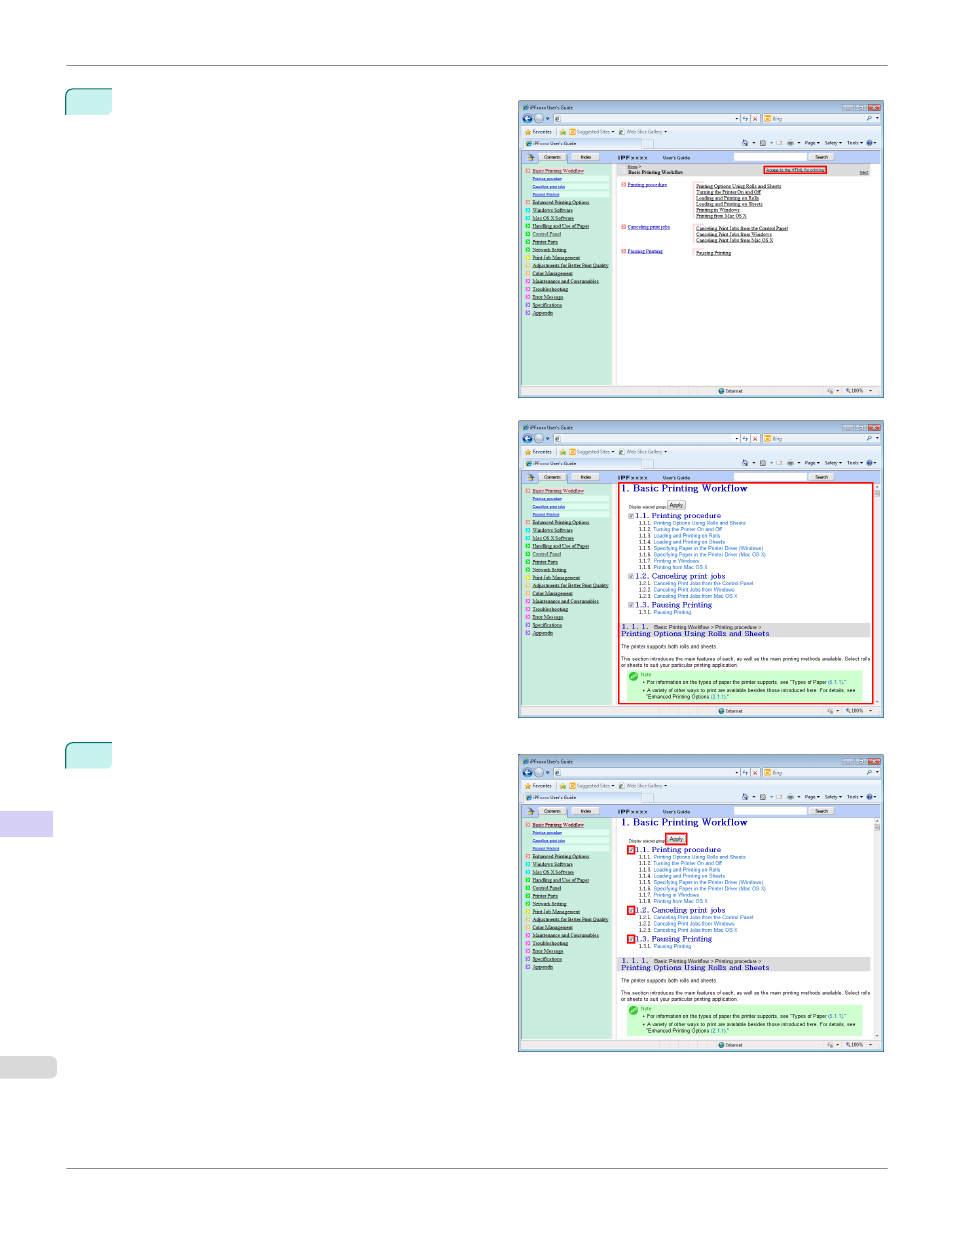The width and height of the screenshot is (954, 1235).
Task: Click red Stop X in bottom browser window
Action: coord(755,772)
